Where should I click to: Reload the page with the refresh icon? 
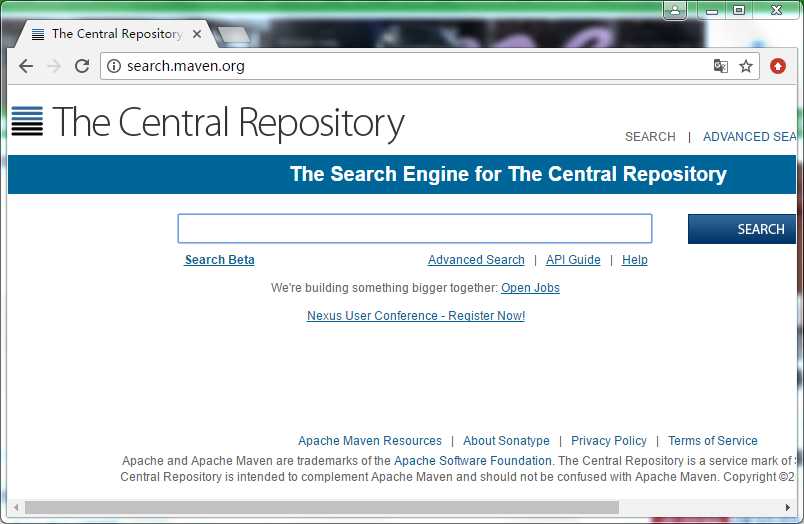point(82,66)
